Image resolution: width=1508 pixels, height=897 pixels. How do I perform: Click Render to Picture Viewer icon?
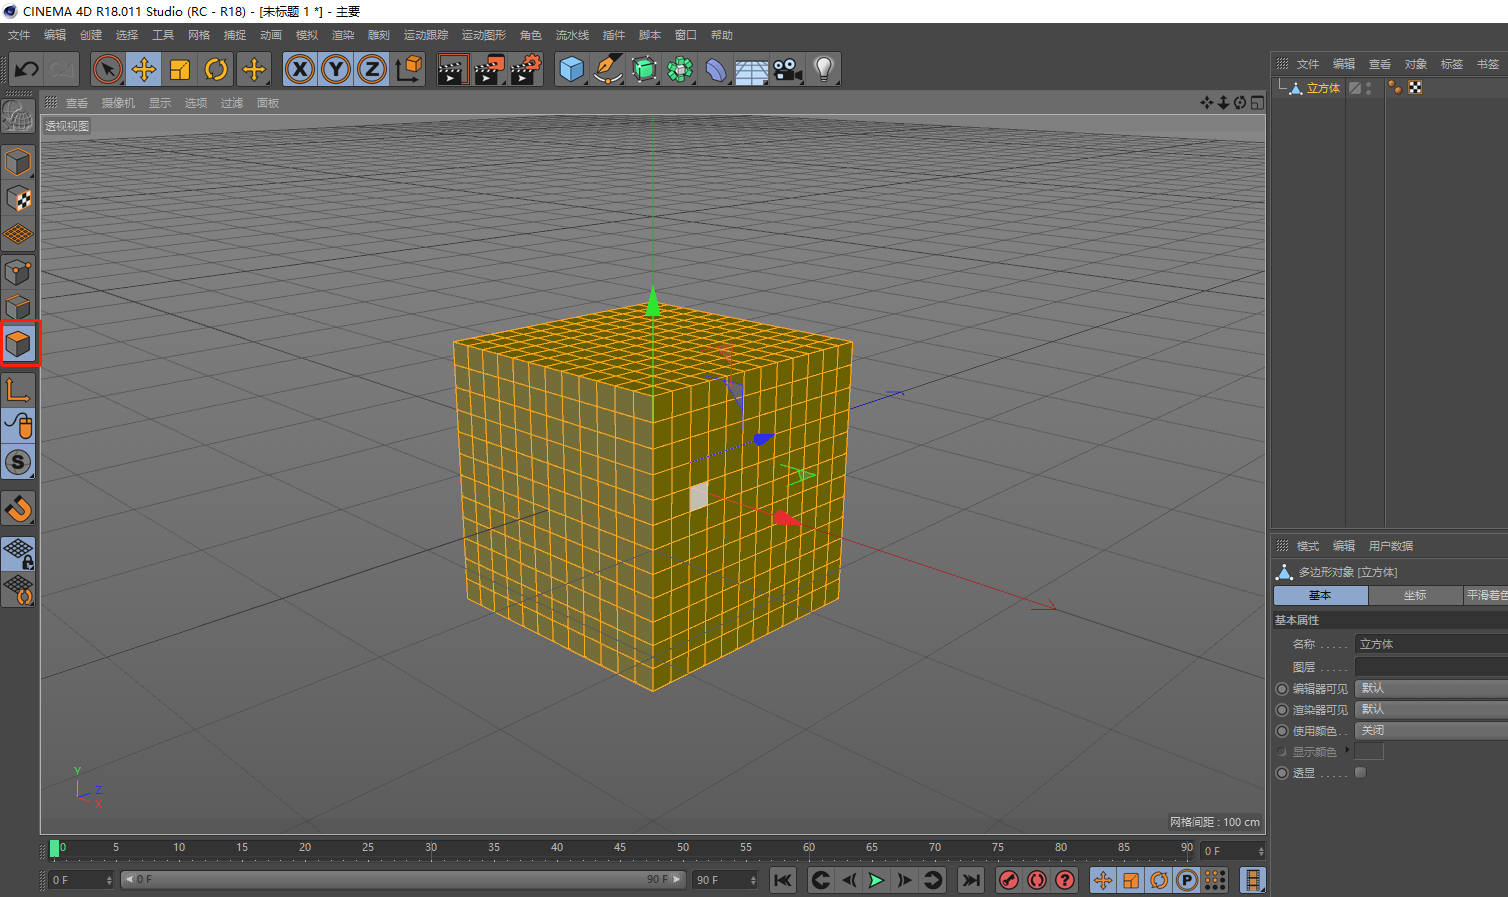point(489,69)
